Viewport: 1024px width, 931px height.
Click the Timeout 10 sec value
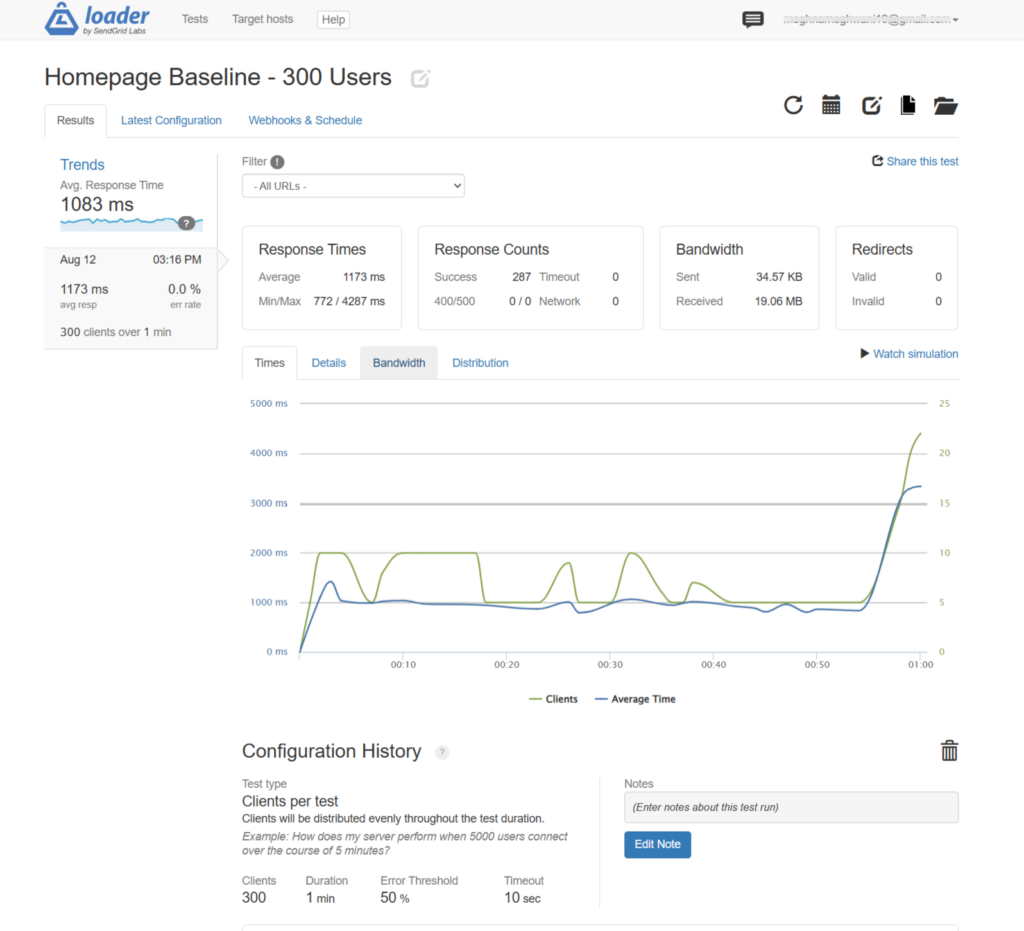click(x=522, y=898)
